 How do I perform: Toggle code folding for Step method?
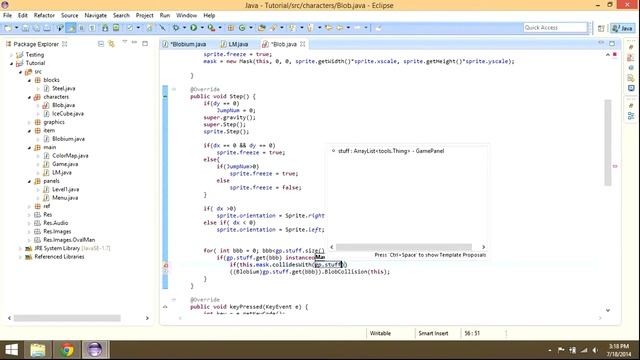(174, 89)
